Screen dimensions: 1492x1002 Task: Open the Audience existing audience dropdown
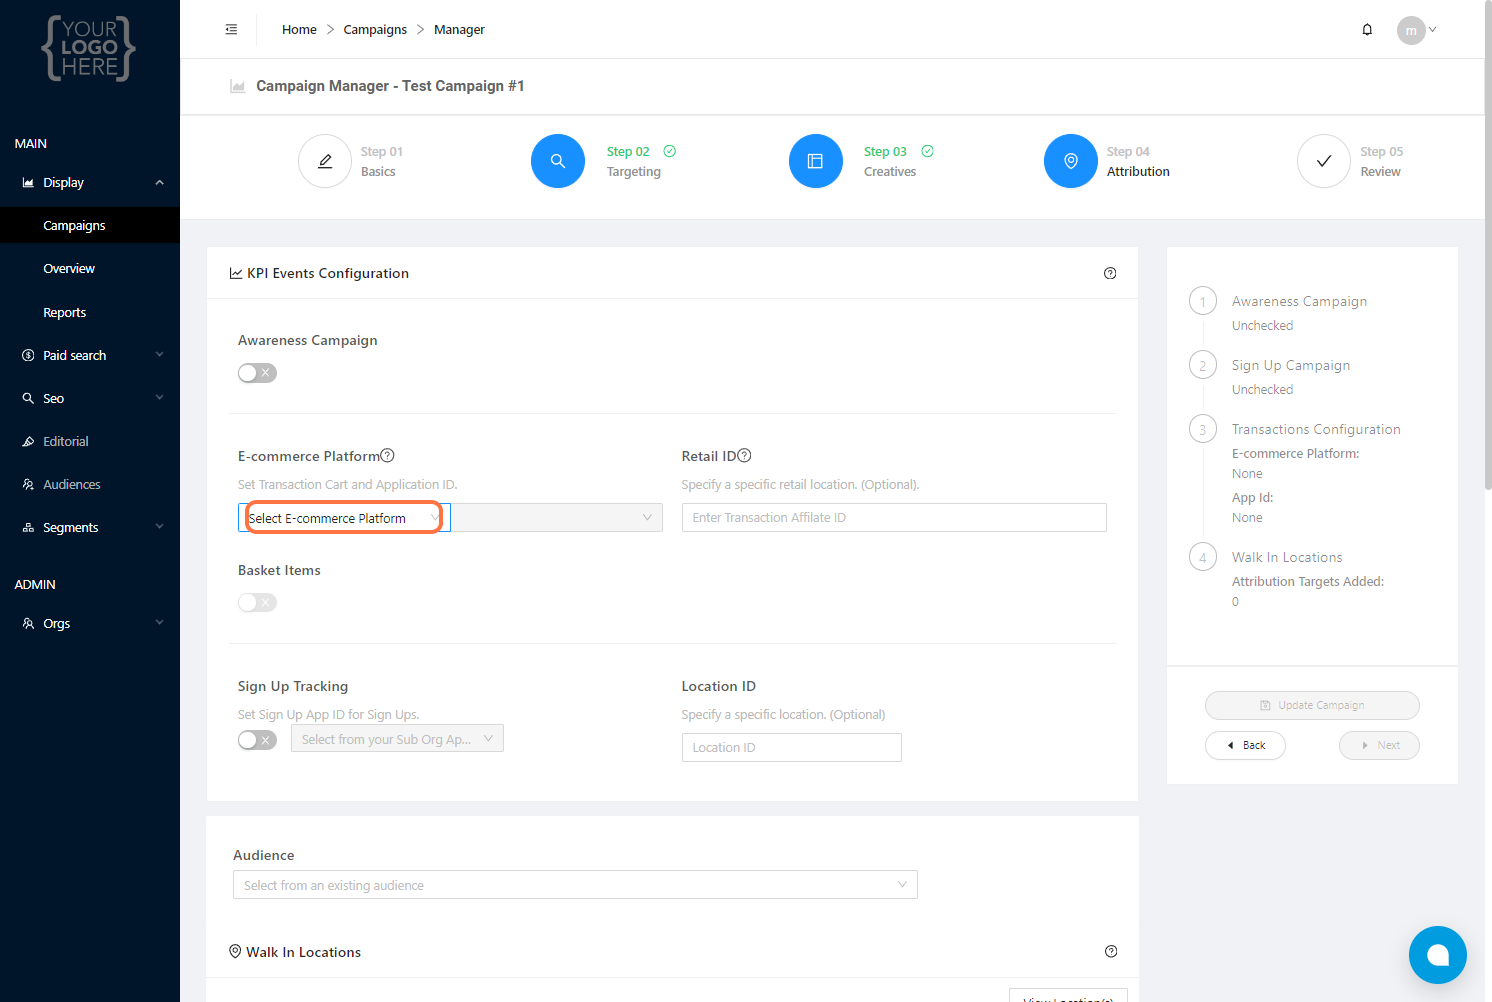coord(575,885)
